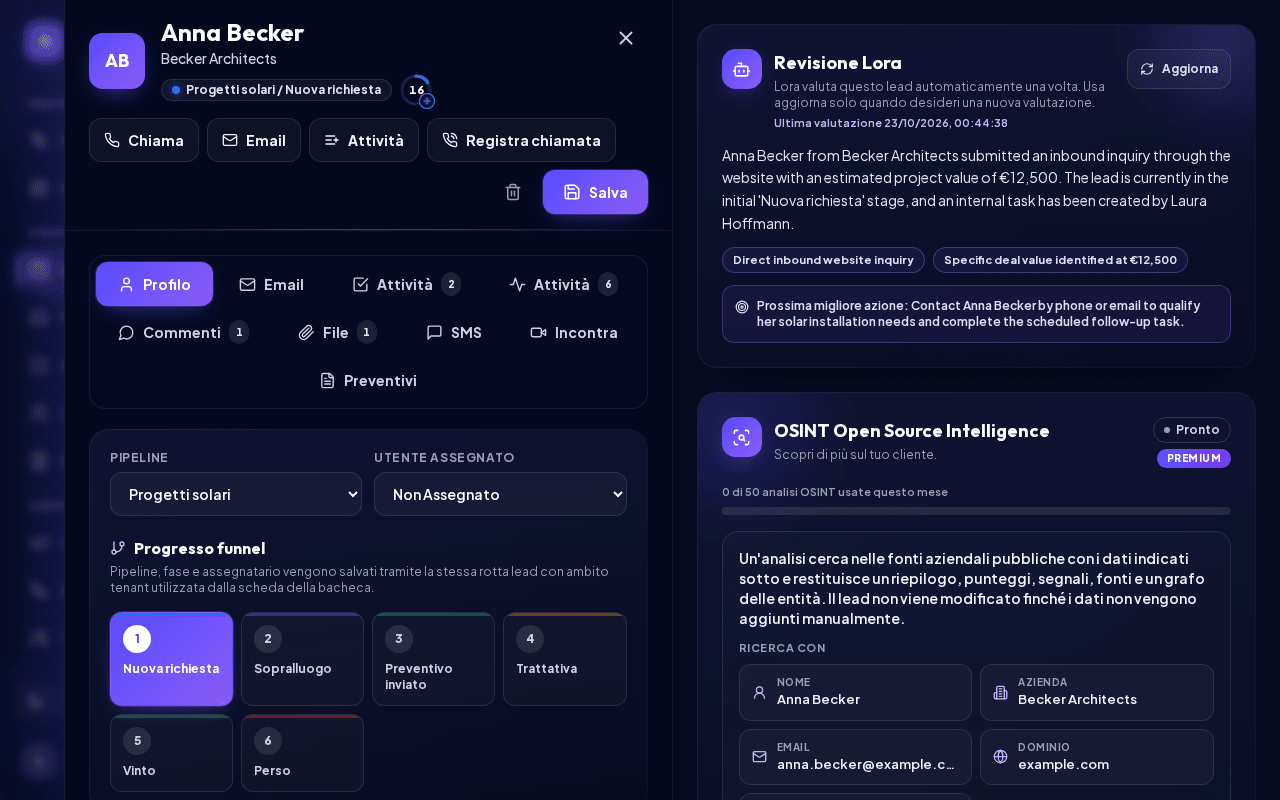Select the Profilo tab

(154, 284)
